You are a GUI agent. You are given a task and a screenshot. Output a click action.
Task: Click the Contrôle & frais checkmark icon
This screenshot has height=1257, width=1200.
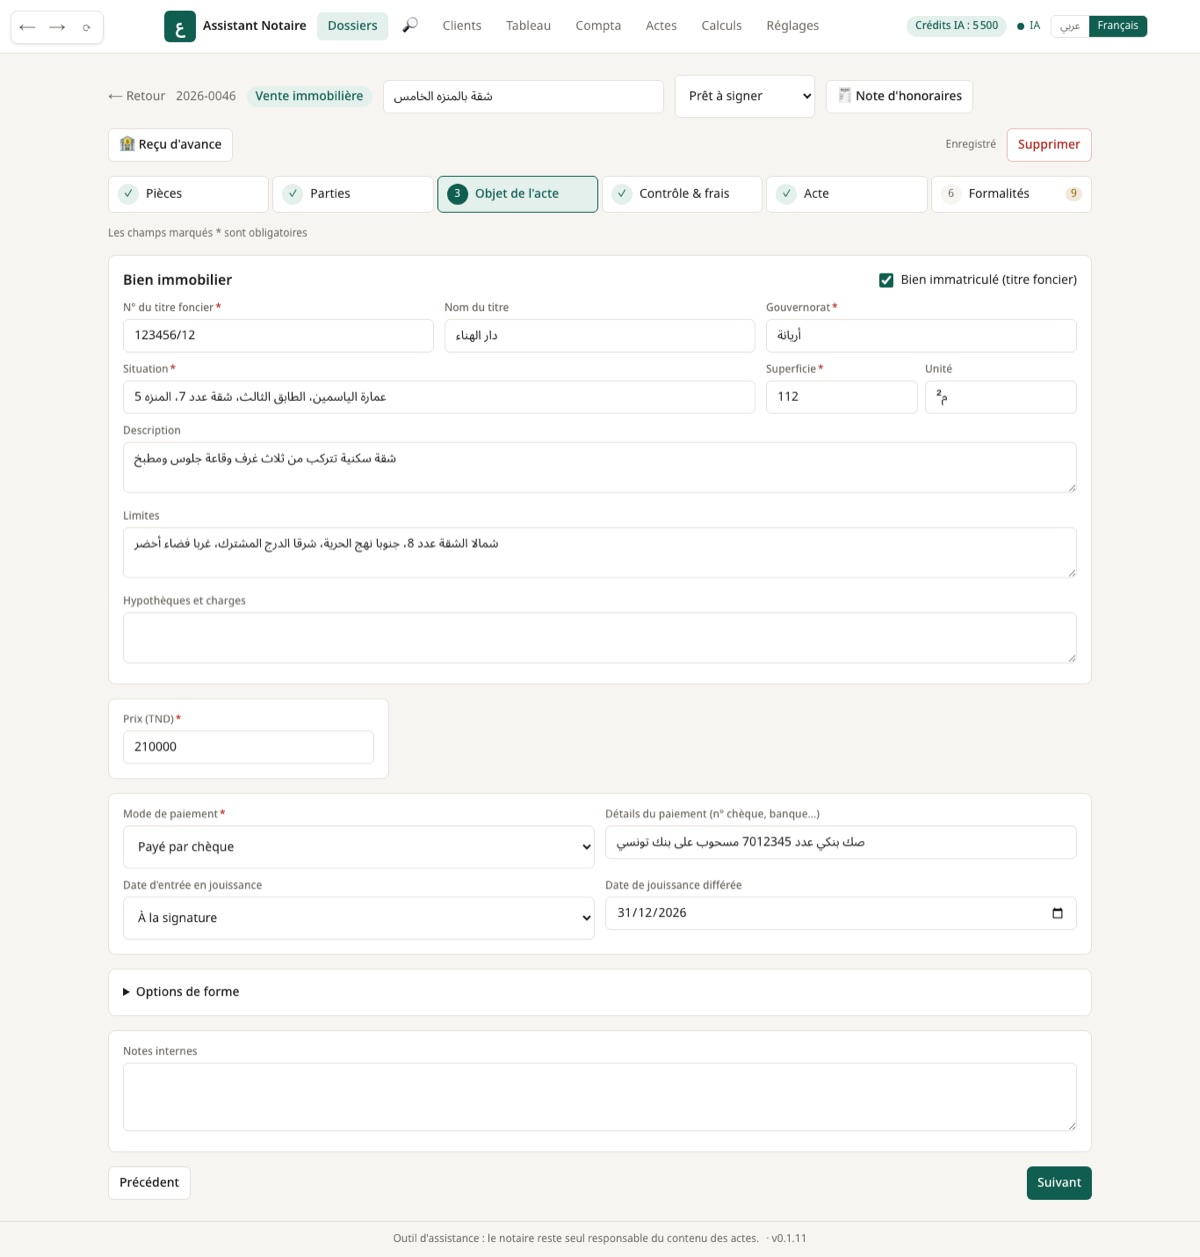tap(622, 194)
